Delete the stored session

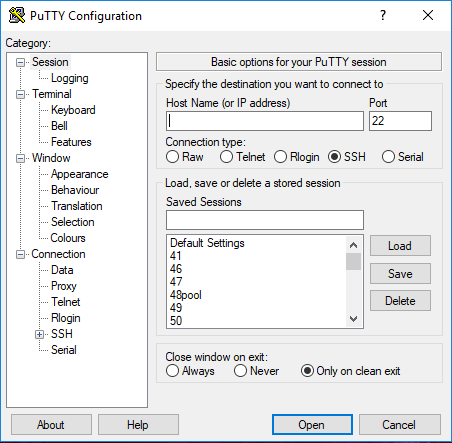(400, 301)
